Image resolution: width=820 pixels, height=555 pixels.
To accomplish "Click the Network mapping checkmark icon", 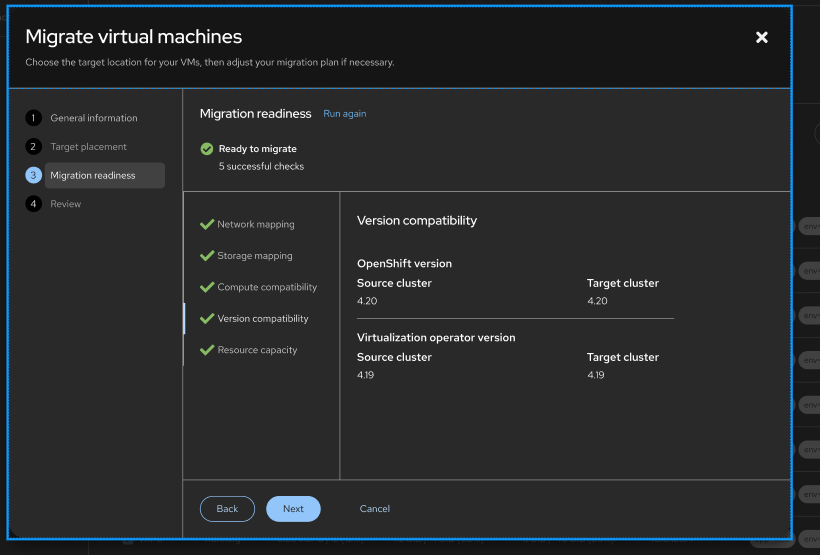I will coord(207,224).
